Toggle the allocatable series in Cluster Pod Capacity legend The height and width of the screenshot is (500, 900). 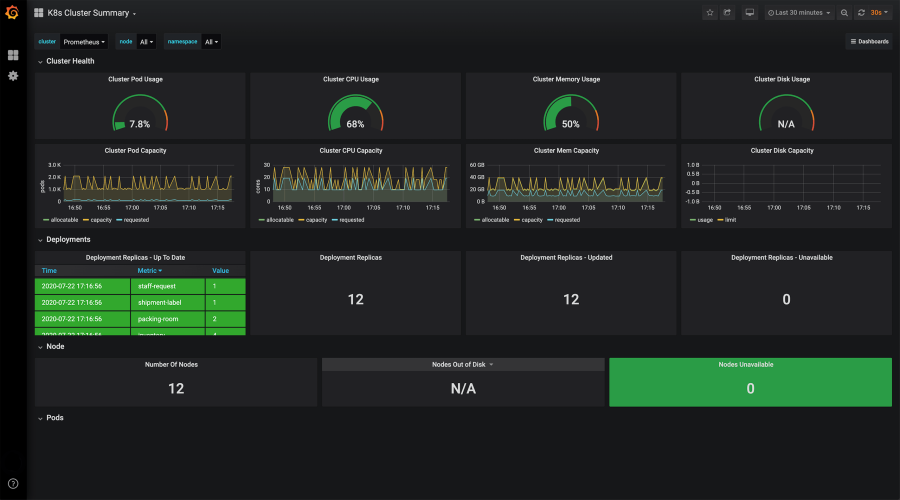64,219
